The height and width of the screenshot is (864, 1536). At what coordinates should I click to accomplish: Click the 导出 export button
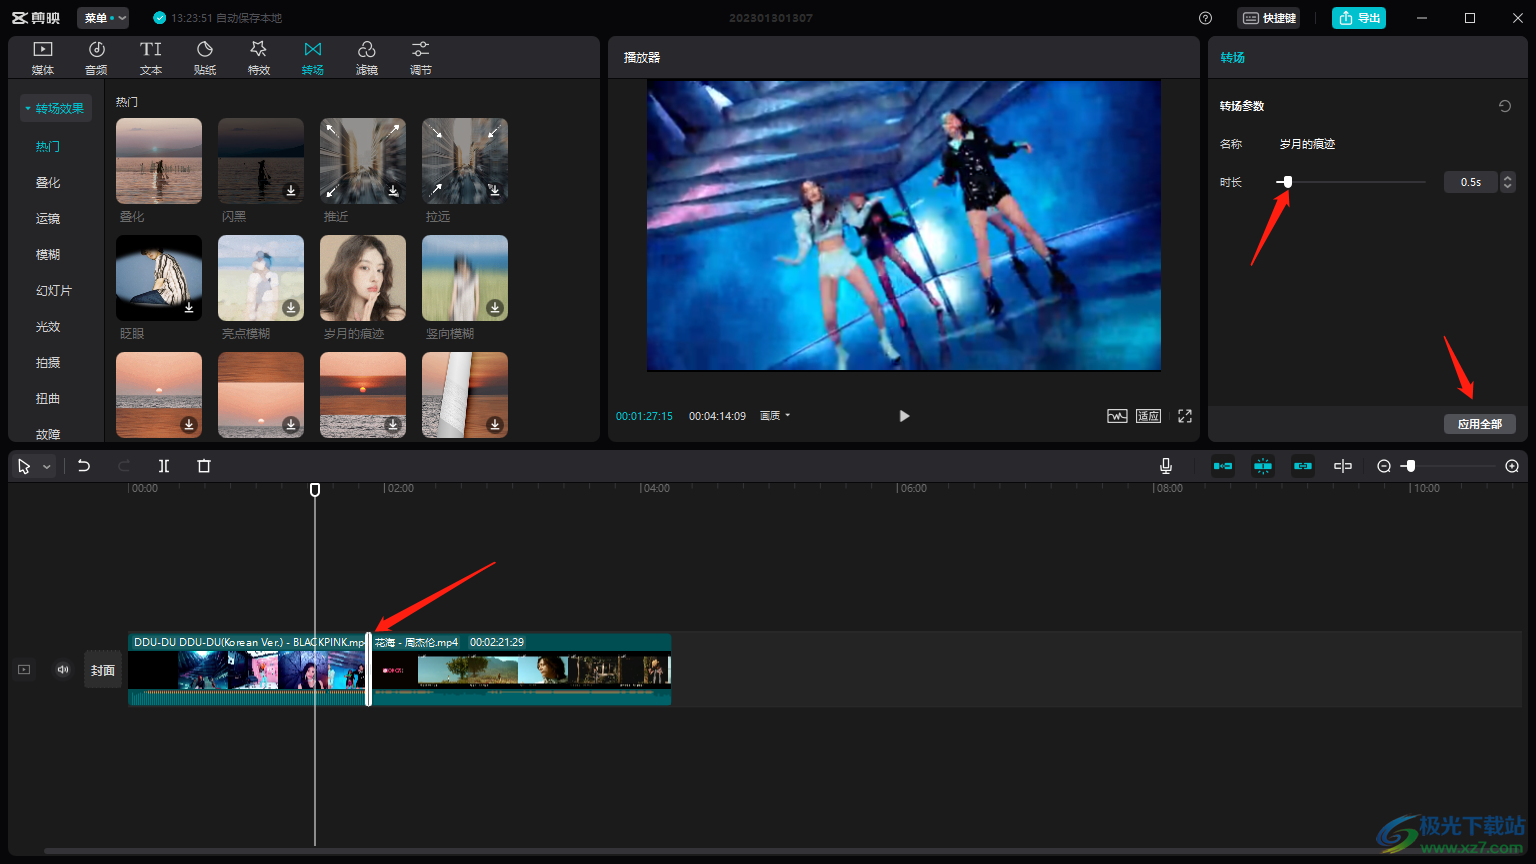pyautogui.click(x=1359, y=18)
